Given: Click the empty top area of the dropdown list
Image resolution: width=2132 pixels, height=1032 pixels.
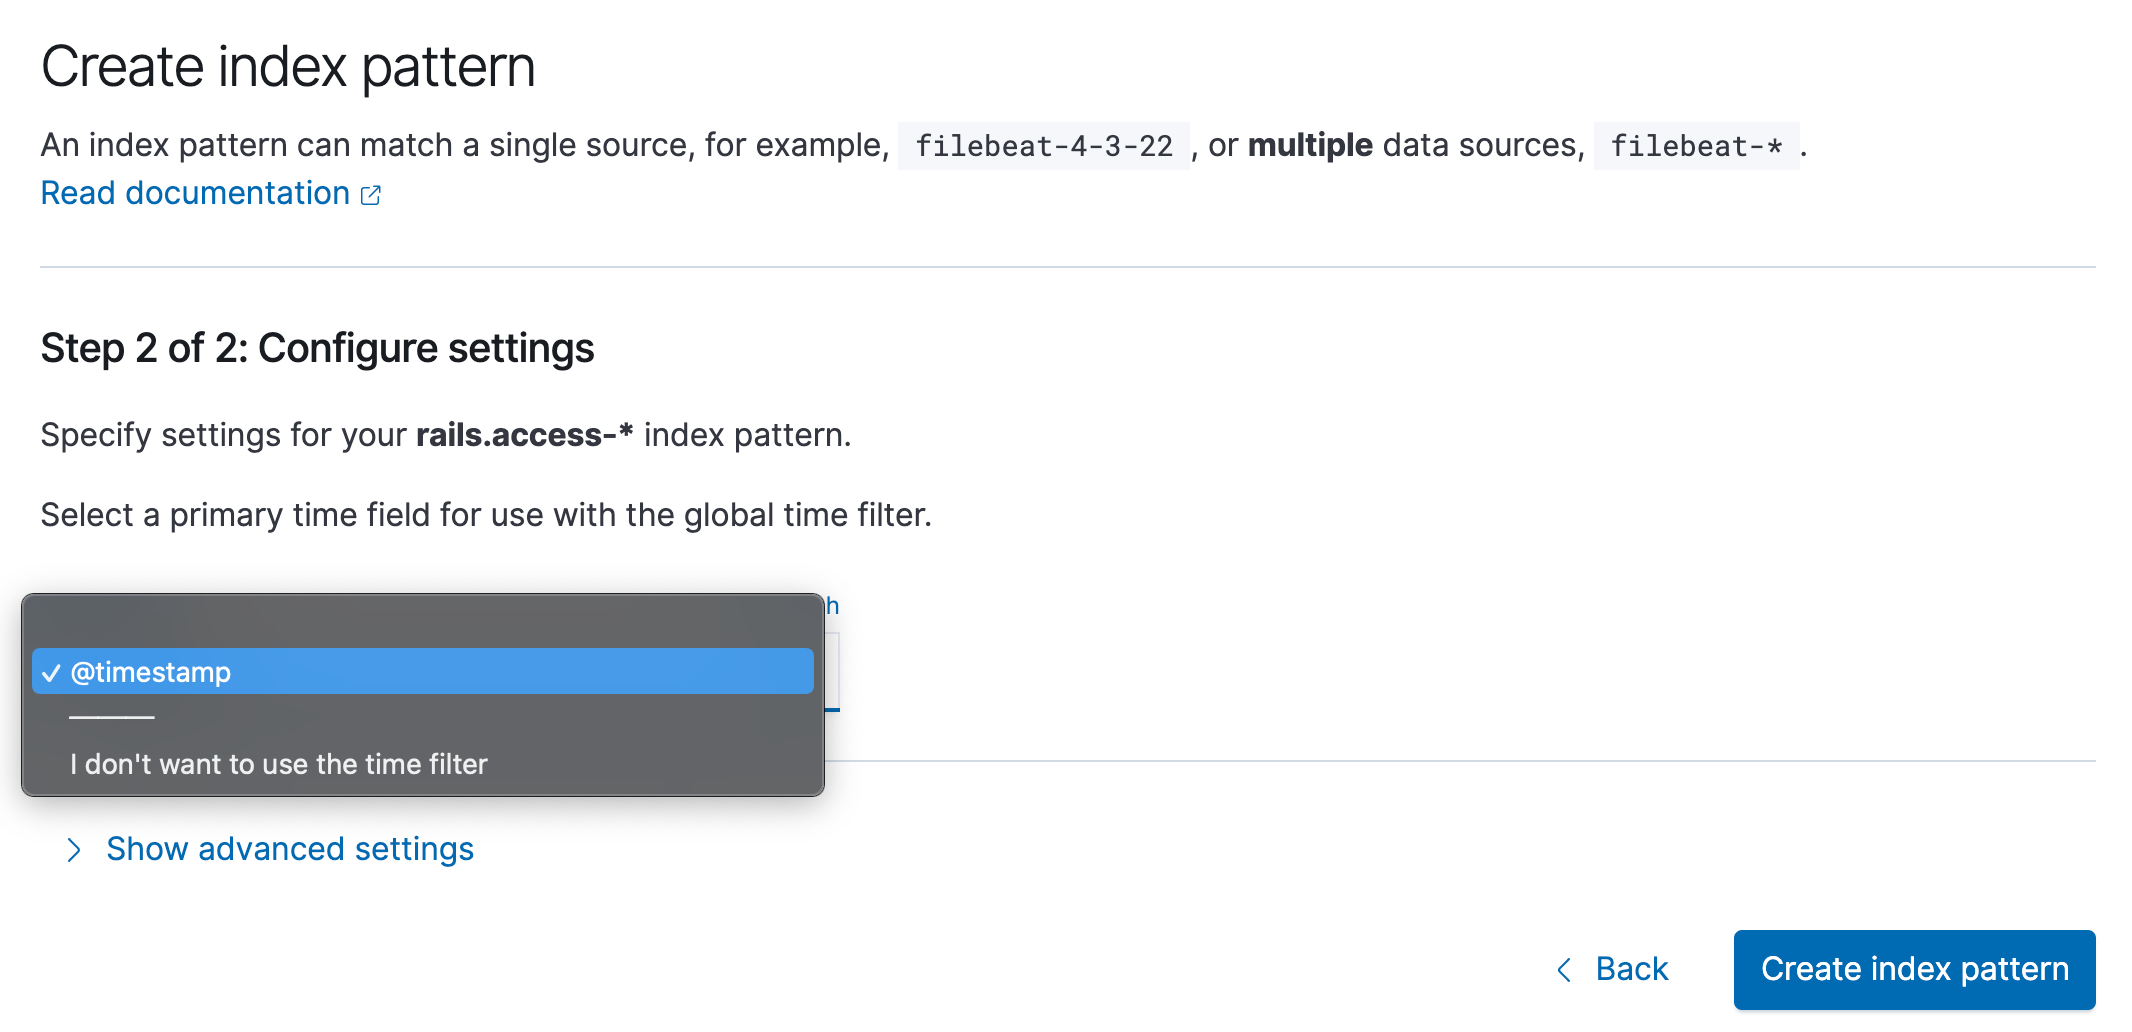Looking at the screenshot, I should click(x=422, y=620).
